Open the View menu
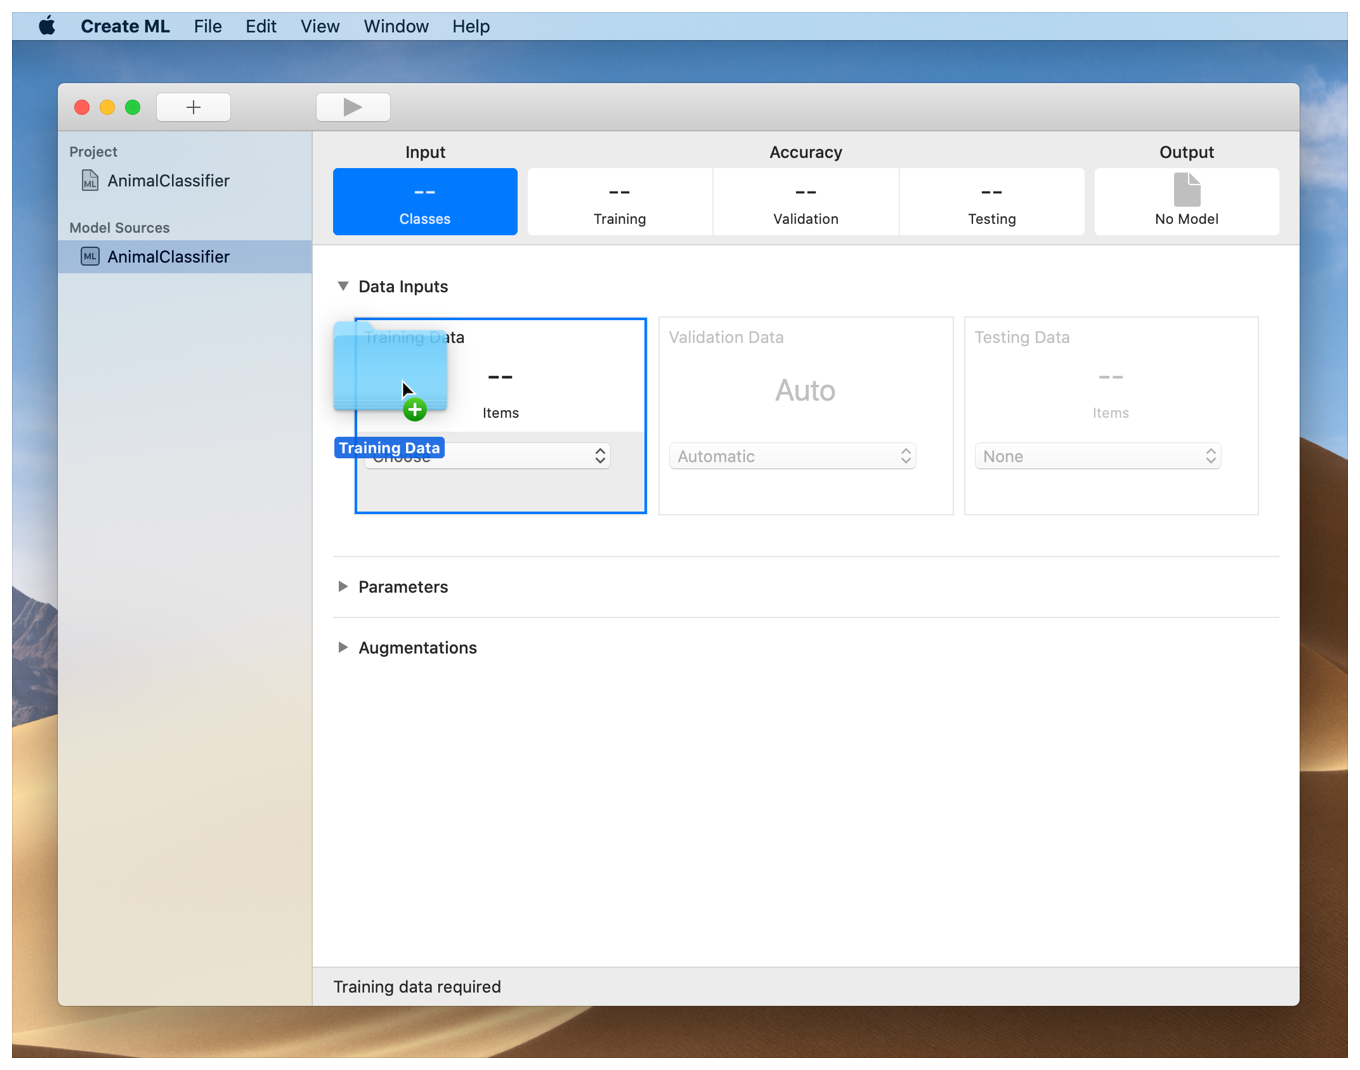Screen dimensions: 1360x1070 320,26
